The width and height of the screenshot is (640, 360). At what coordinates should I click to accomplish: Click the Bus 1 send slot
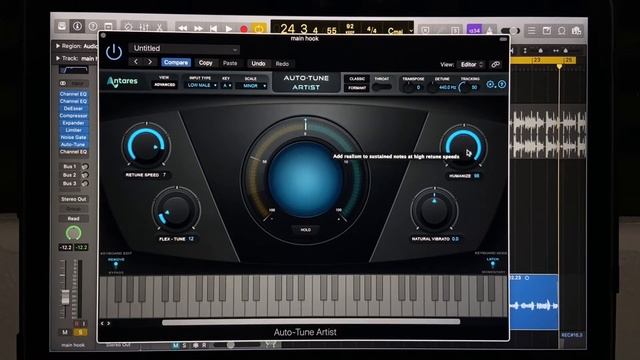tap(69, 167)
